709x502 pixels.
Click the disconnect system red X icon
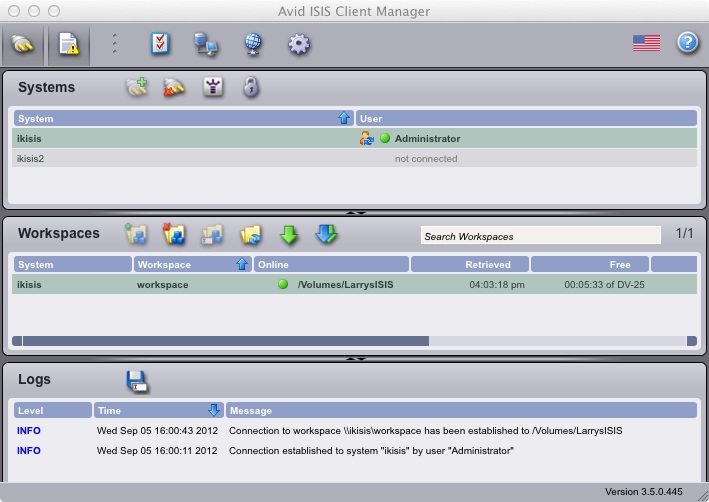pyautogui.click(x=174, y=87)
